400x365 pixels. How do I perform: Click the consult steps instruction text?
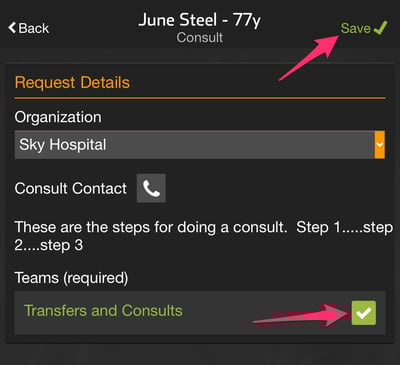coord(204,236)
